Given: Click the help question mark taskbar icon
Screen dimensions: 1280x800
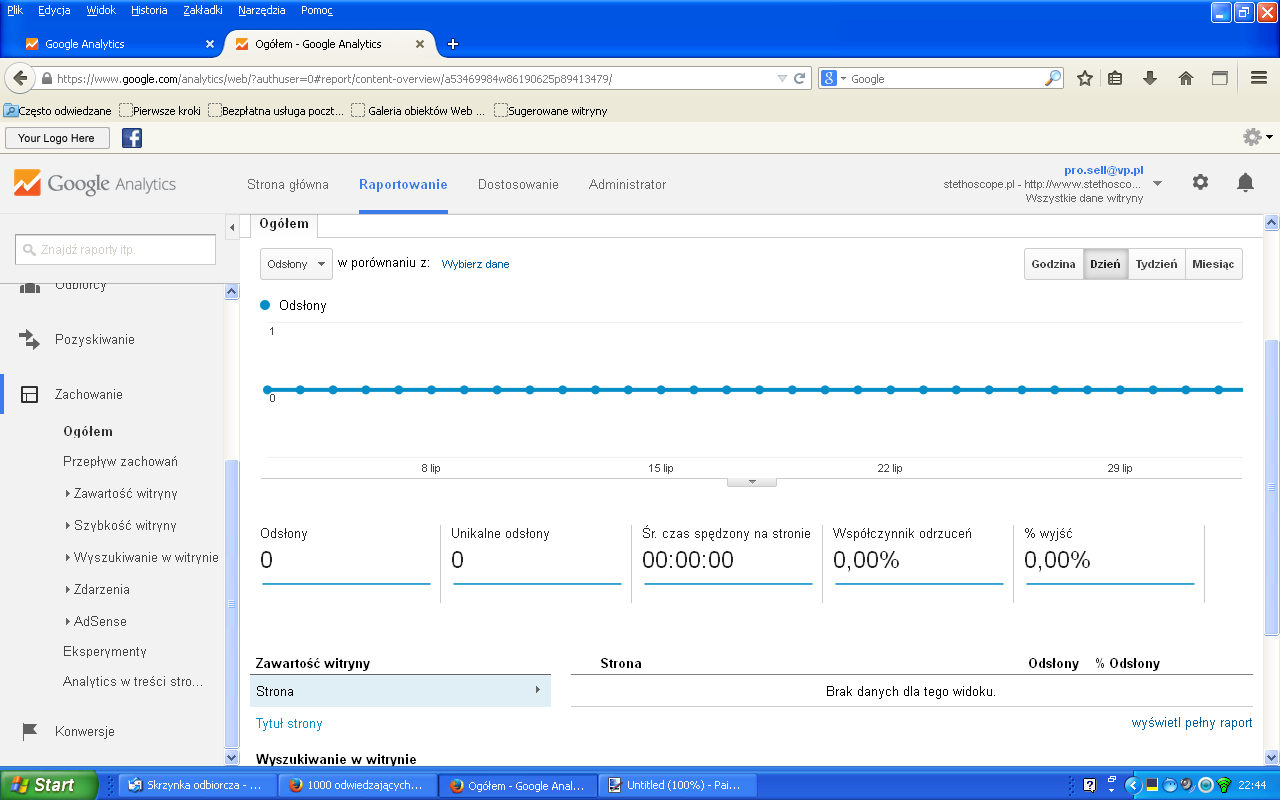Looking at the screenshot, I should [x=1090, y=785].
